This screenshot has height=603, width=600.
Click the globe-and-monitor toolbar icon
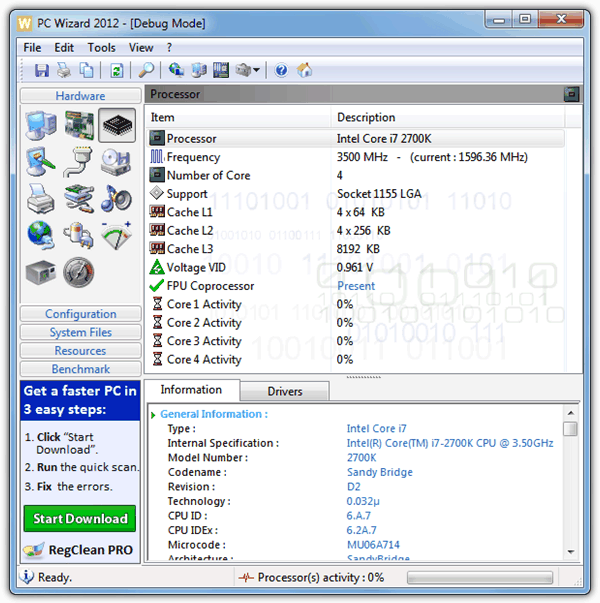(176, 70)
